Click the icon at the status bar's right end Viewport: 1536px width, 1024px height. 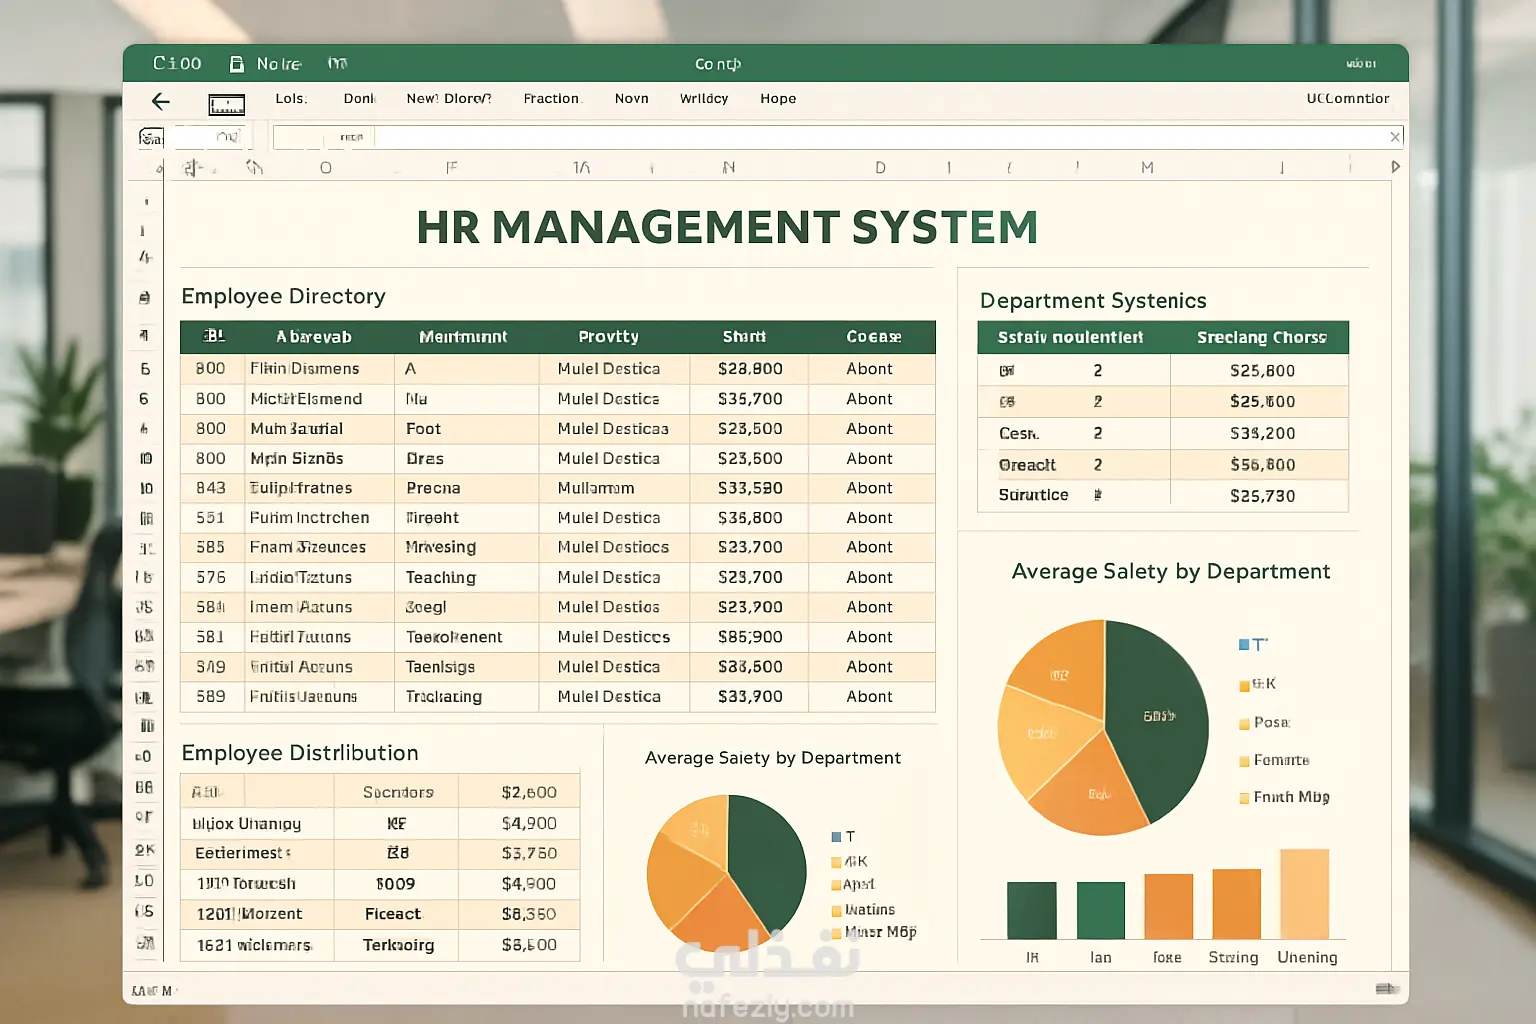[1387, 989]
